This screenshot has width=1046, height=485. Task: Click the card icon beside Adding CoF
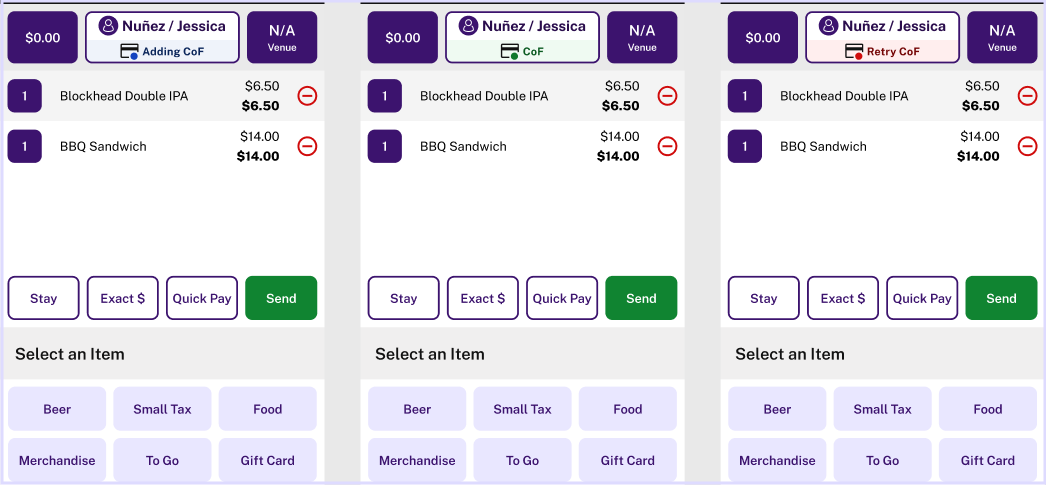[129, 51]
